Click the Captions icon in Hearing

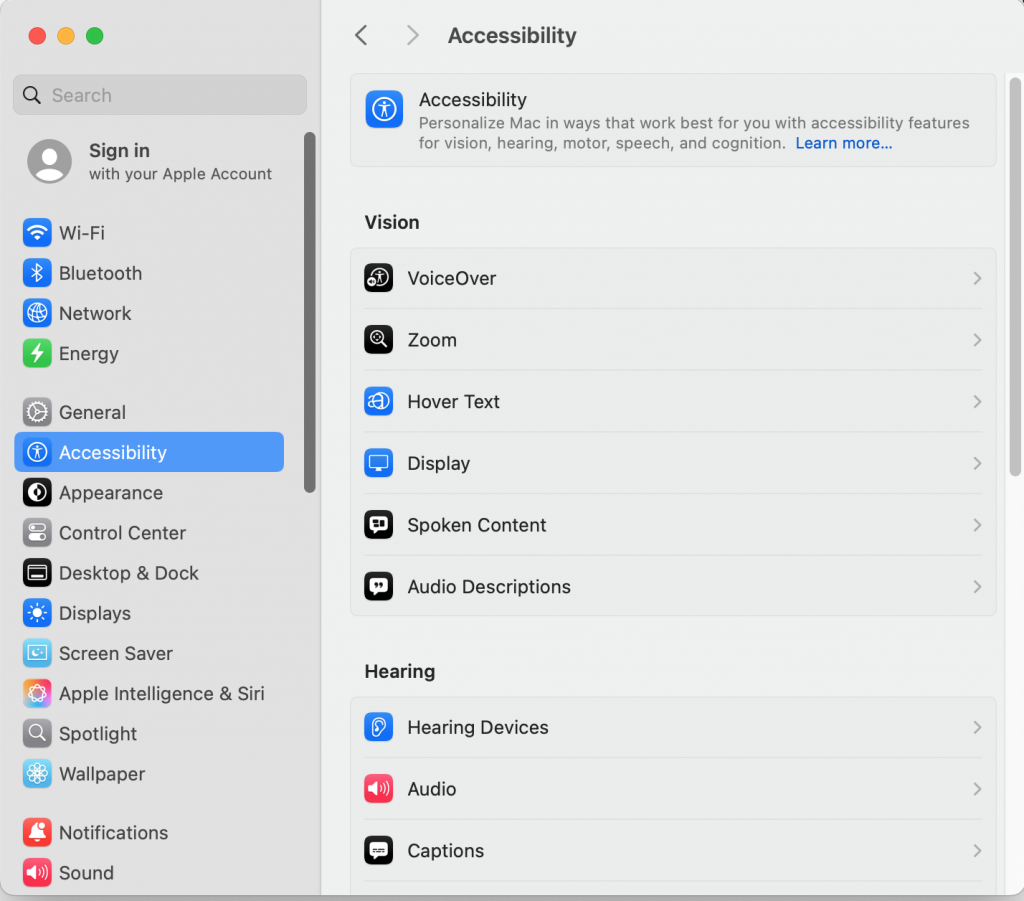(378, 851)
